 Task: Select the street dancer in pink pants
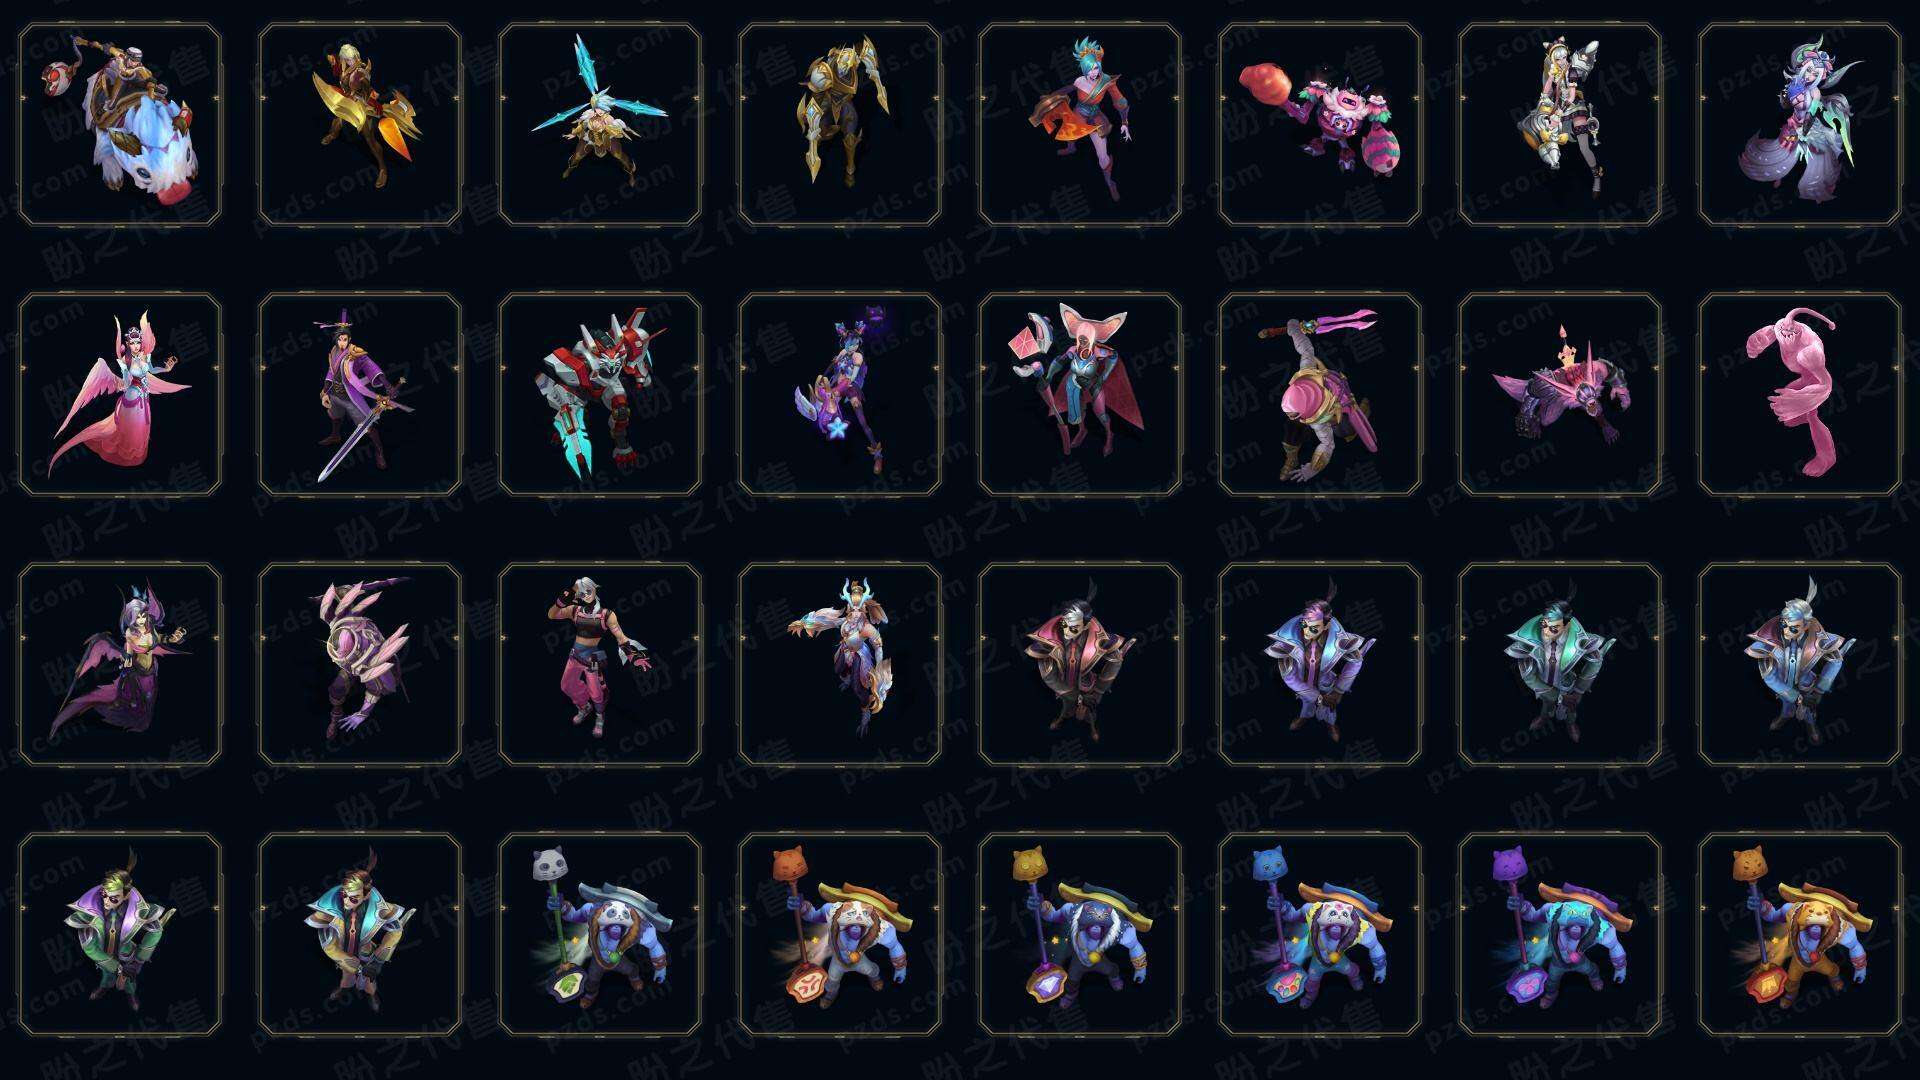[600, 664]
